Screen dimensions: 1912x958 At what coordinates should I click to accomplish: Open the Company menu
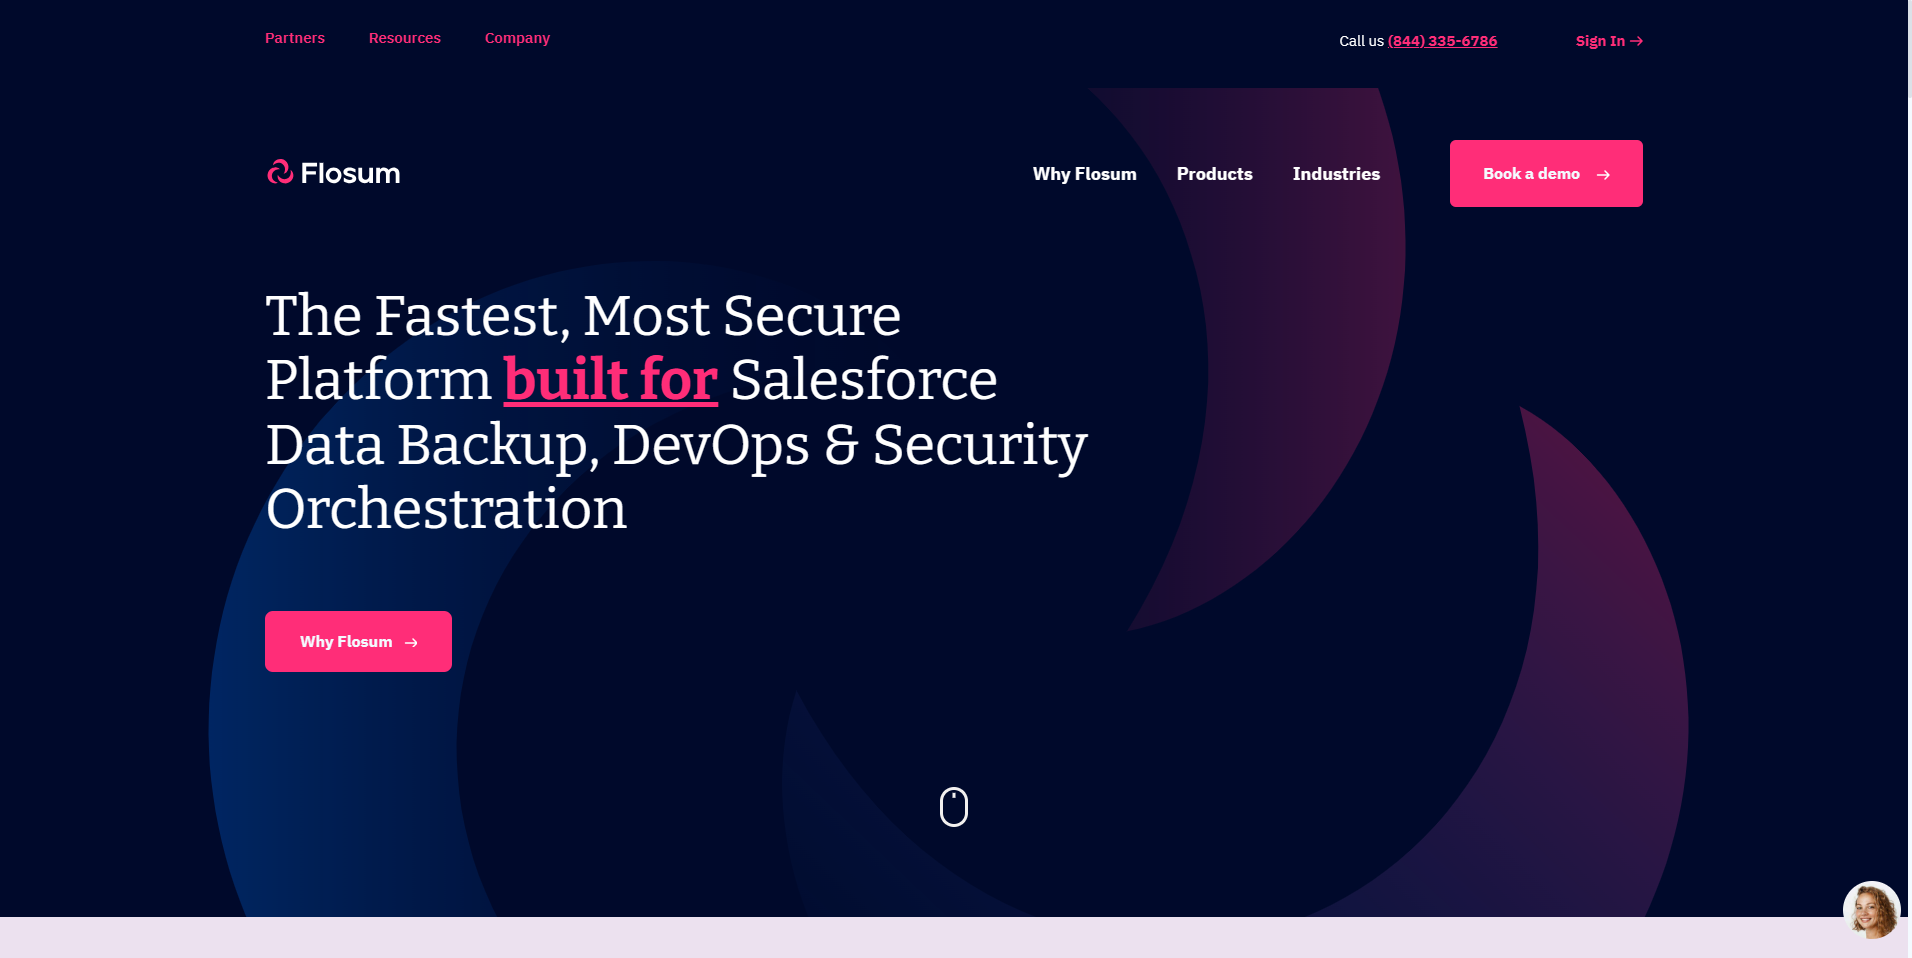[517, 38]
